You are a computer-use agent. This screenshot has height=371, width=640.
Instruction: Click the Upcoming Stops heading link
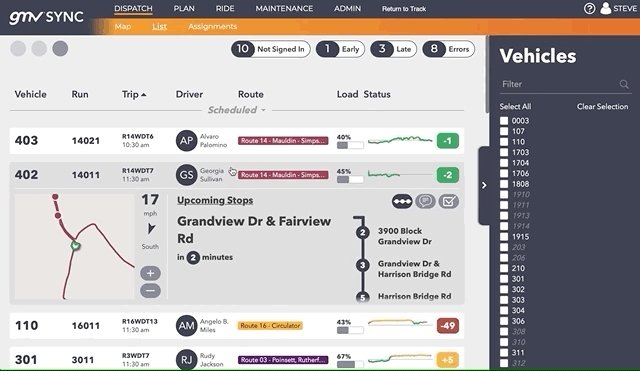pyautogui.click(x=215, y=200)
